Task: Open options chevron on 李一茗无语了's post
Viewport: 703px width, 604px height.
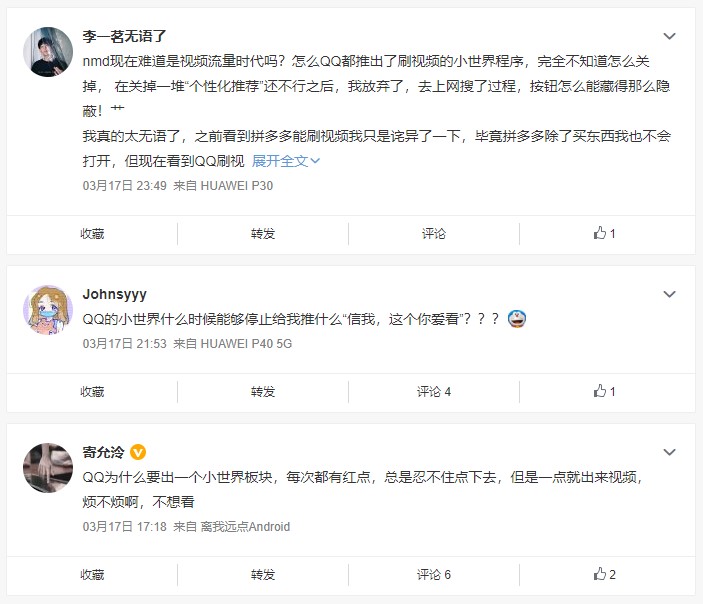Action: pyautogui.click(x=669, y=36)
